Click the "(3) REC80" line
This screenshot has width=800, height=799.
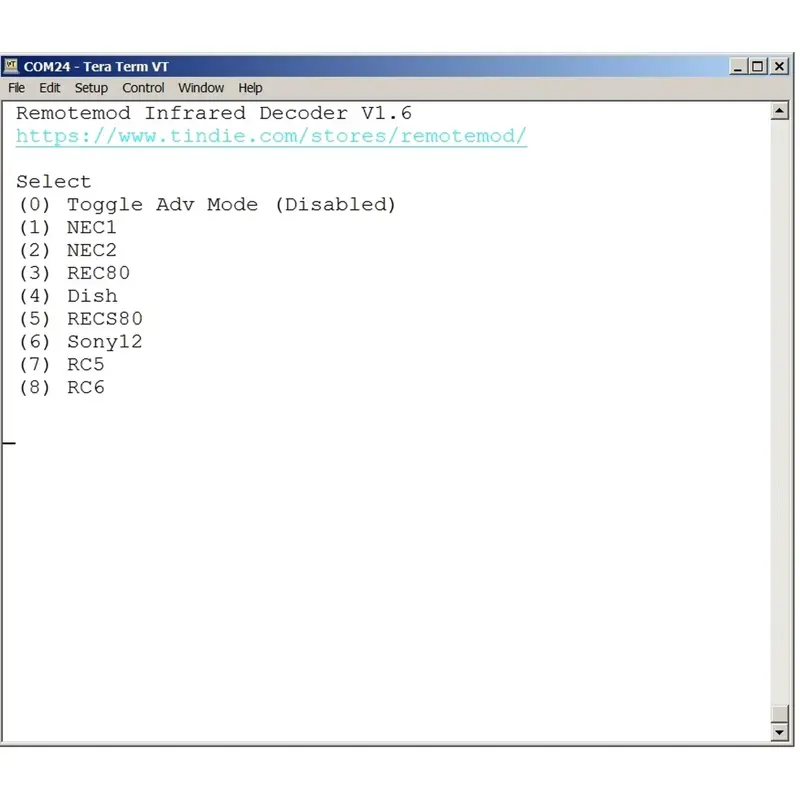click(74, 273)
